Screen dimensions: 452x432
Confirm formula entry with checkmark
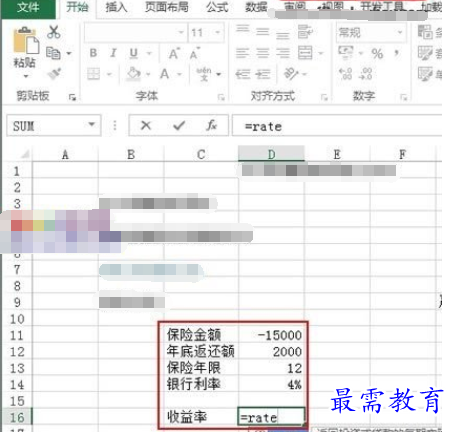click(179, 125)
